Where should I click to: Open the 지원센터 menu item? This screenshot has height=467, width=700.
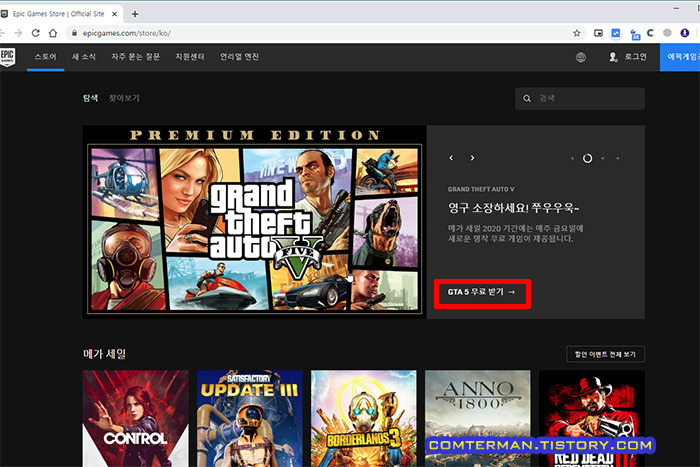pos(190,57)
